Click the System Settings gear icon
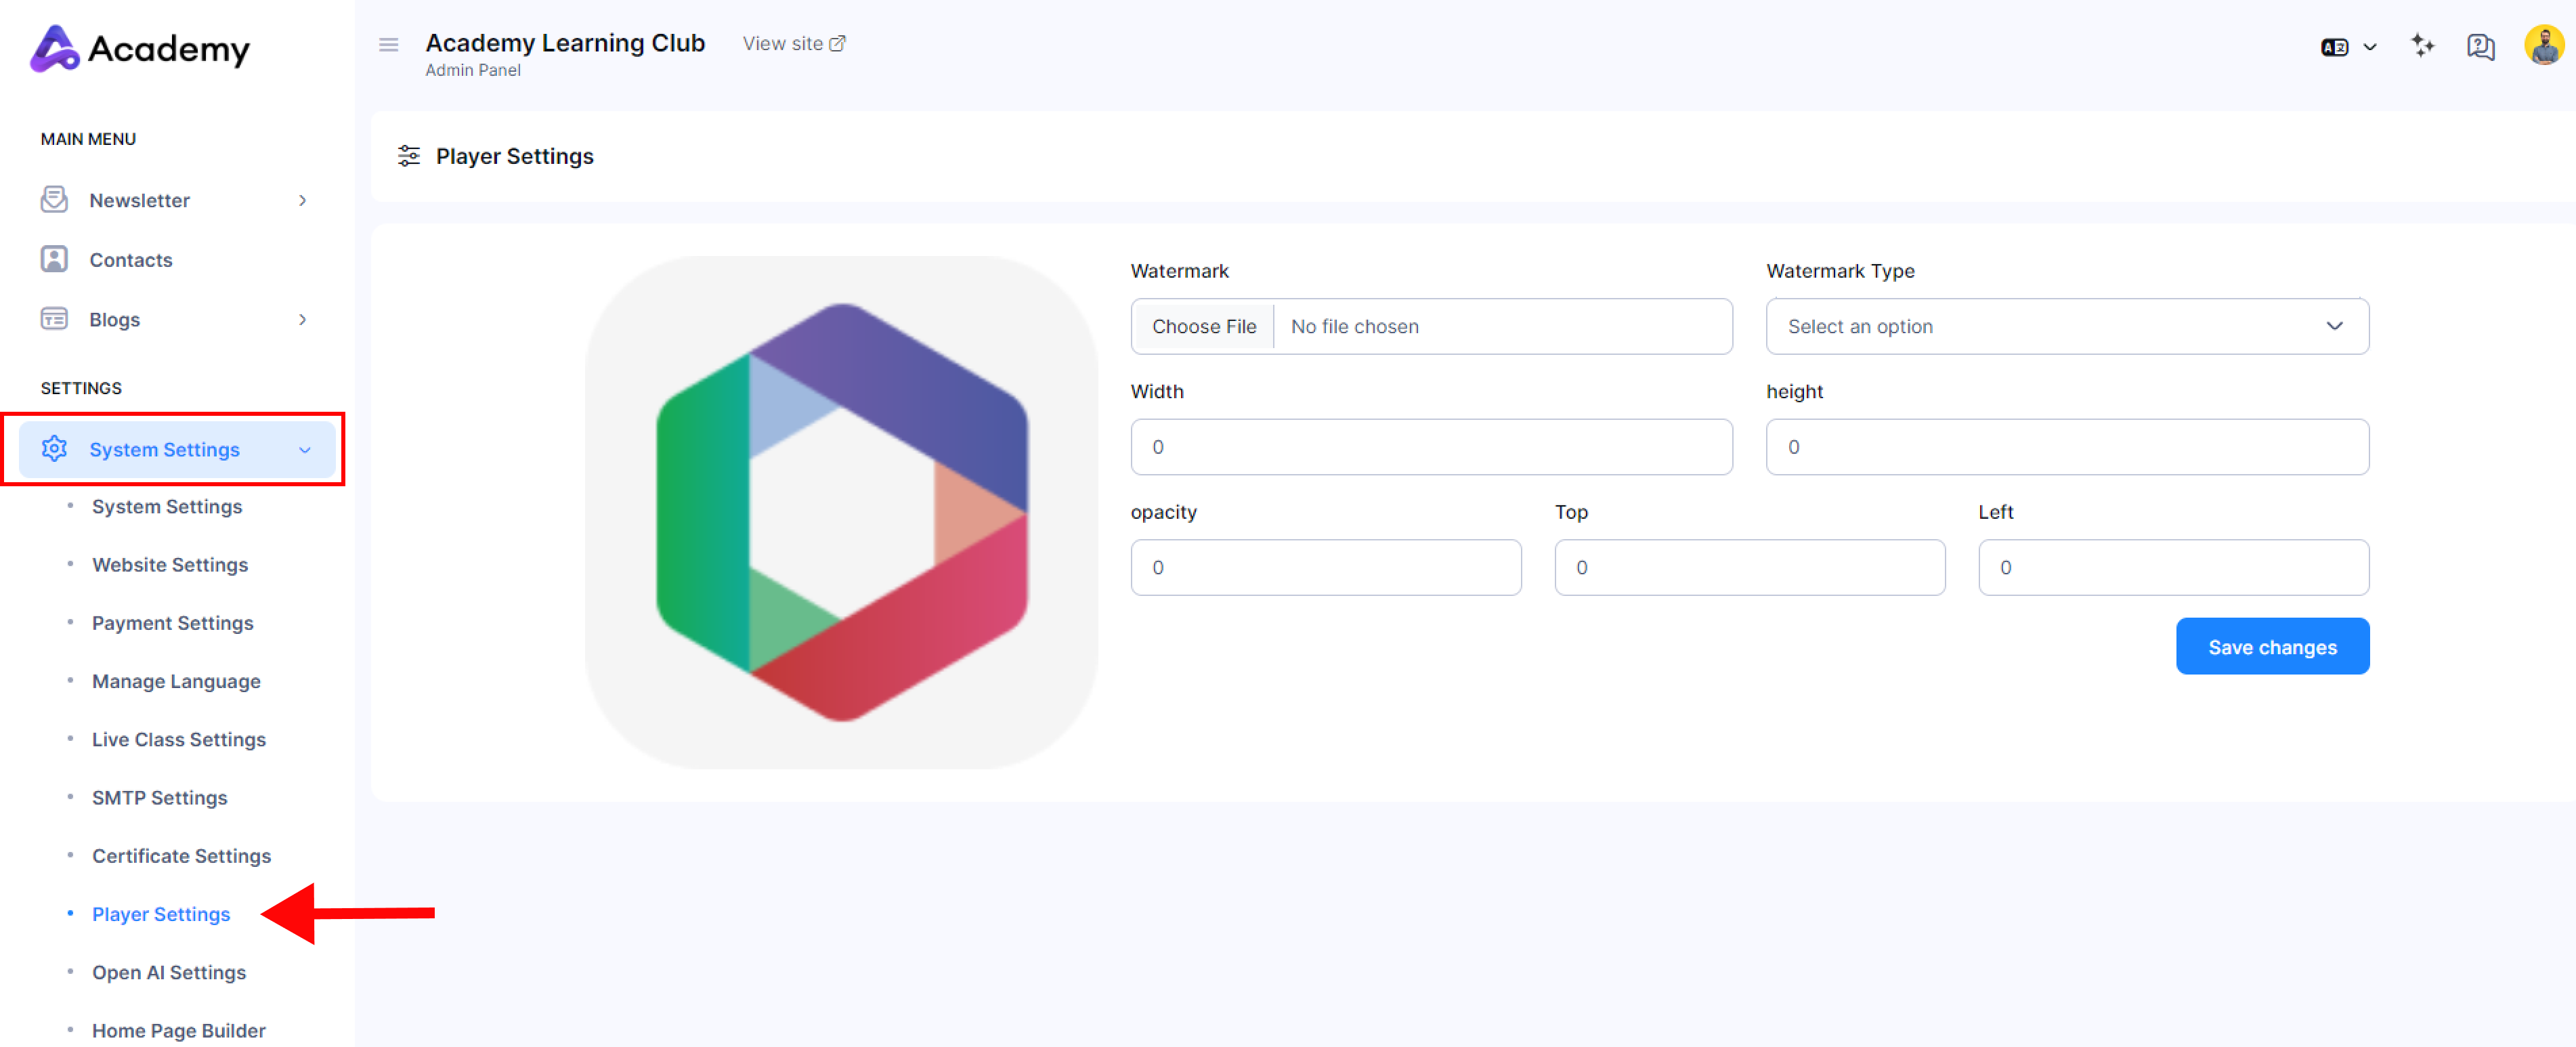2576x1047 pixels. tap(54, 449)
